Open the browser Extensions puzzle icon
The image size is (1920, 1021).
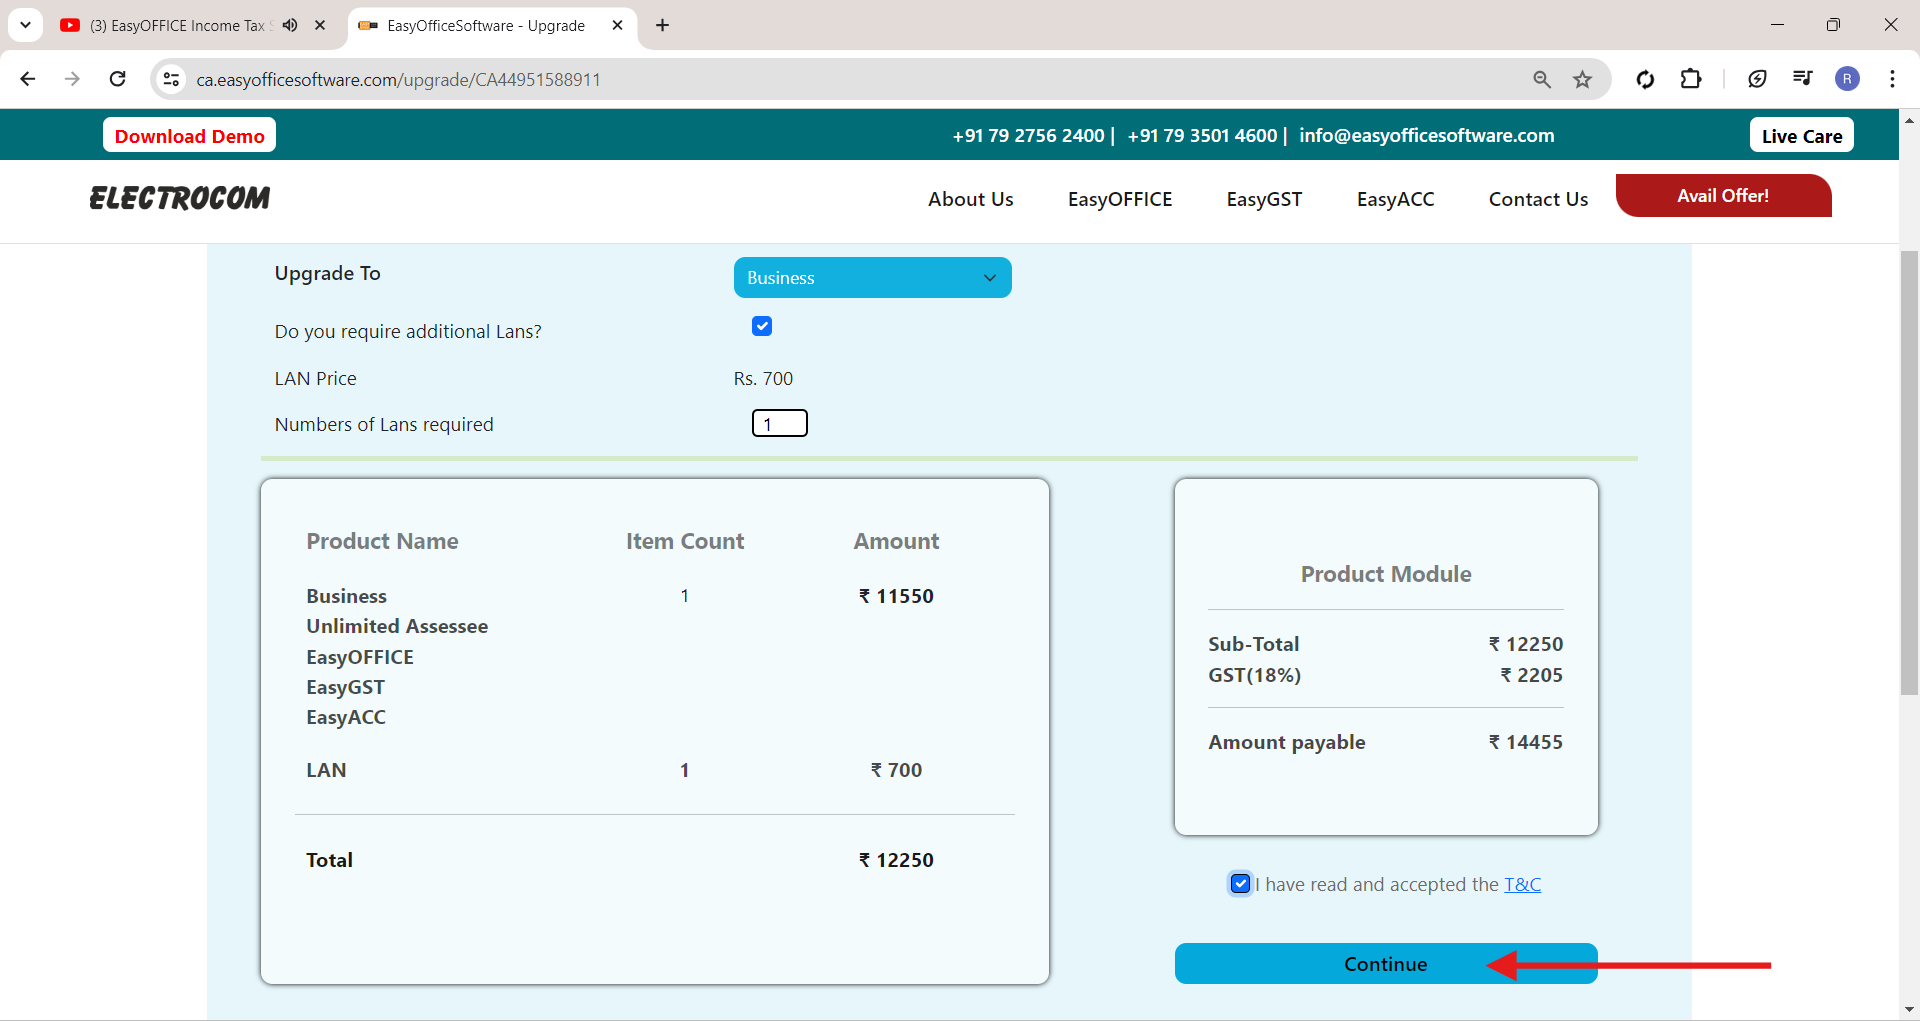pyautogui.click(x=1691, y=79)
